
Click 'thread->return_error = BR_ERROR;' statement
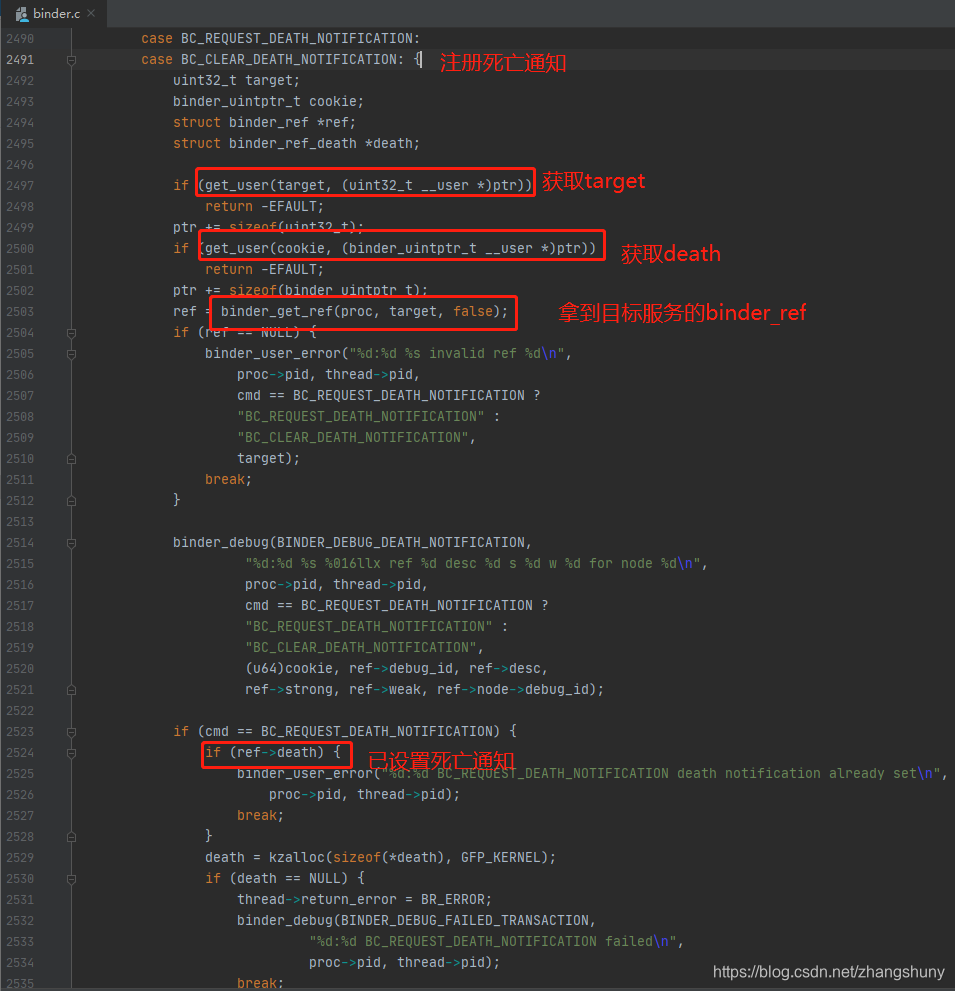[x=364, y=899]
